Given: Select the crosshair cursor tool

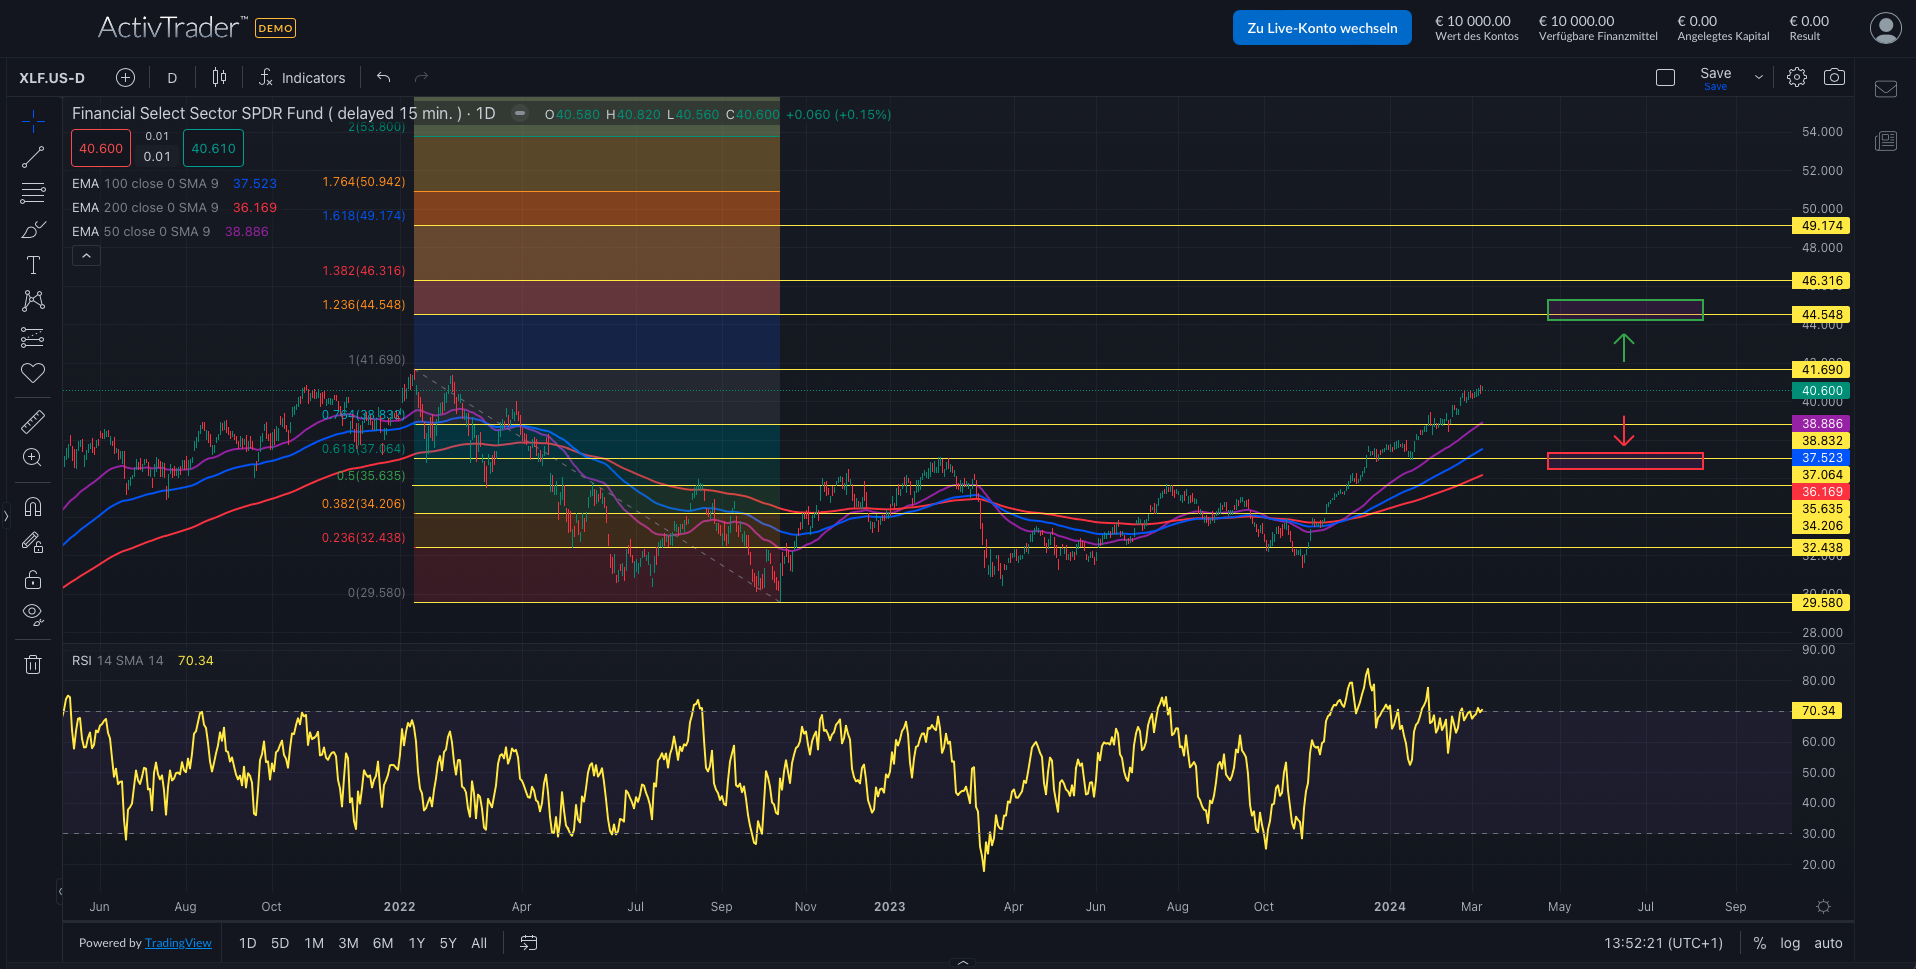Looking at the screenshot, I should coord(33,120).
